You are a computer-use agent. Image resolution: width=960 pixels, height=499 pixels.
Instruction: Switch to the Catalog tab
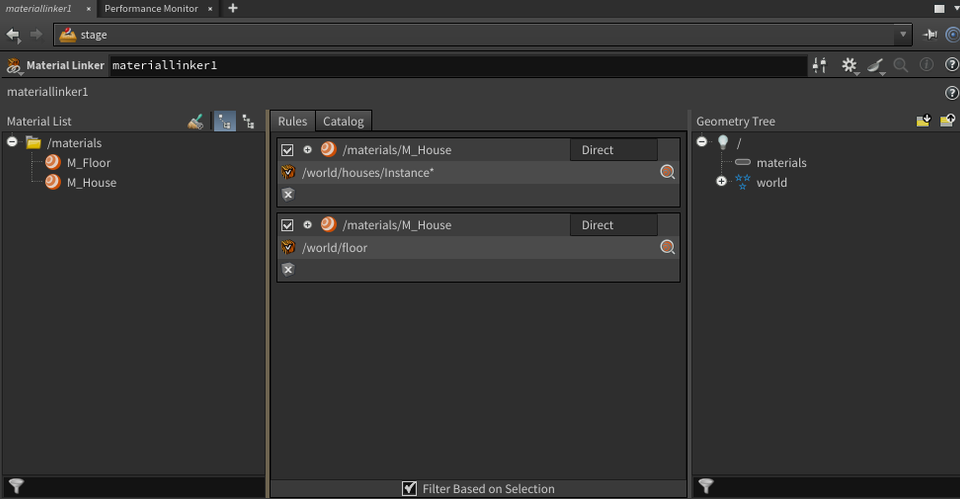[x=343, y=121]
